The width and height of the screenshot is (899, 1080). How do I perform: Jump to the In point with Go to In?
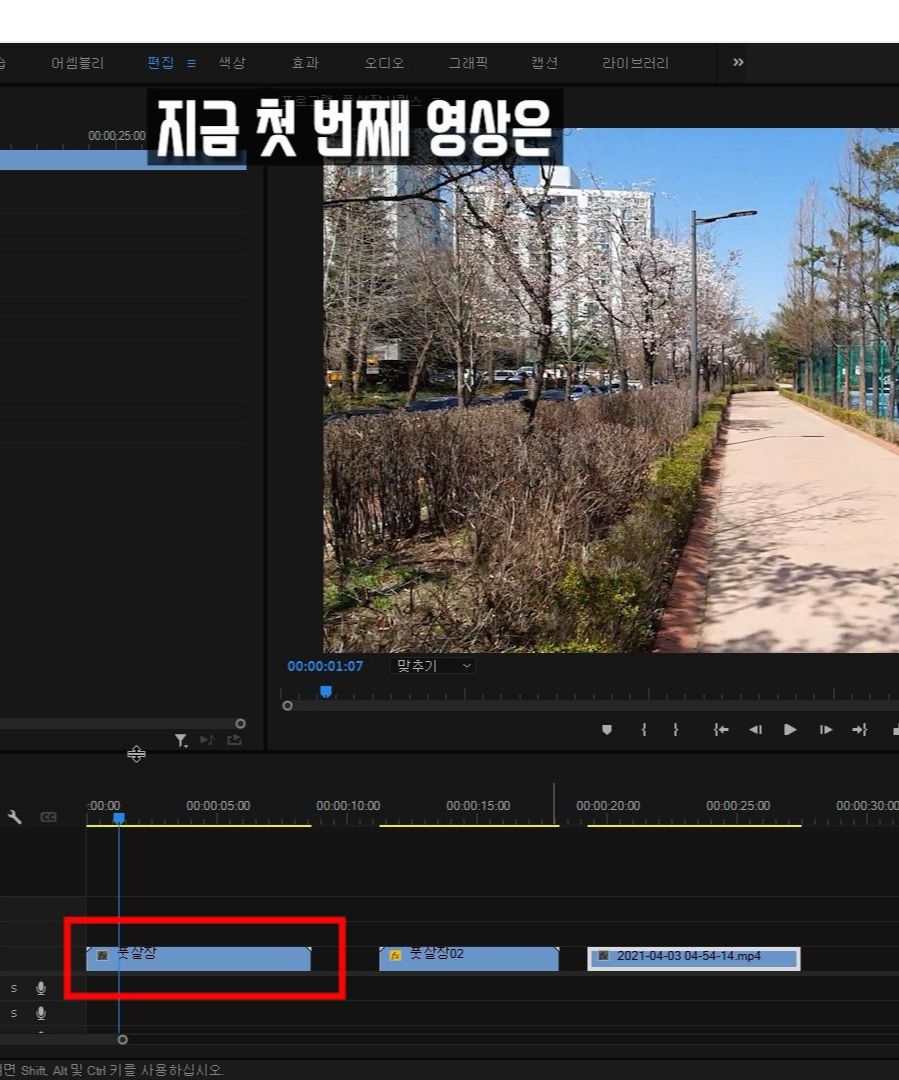(x=721, y=729)
